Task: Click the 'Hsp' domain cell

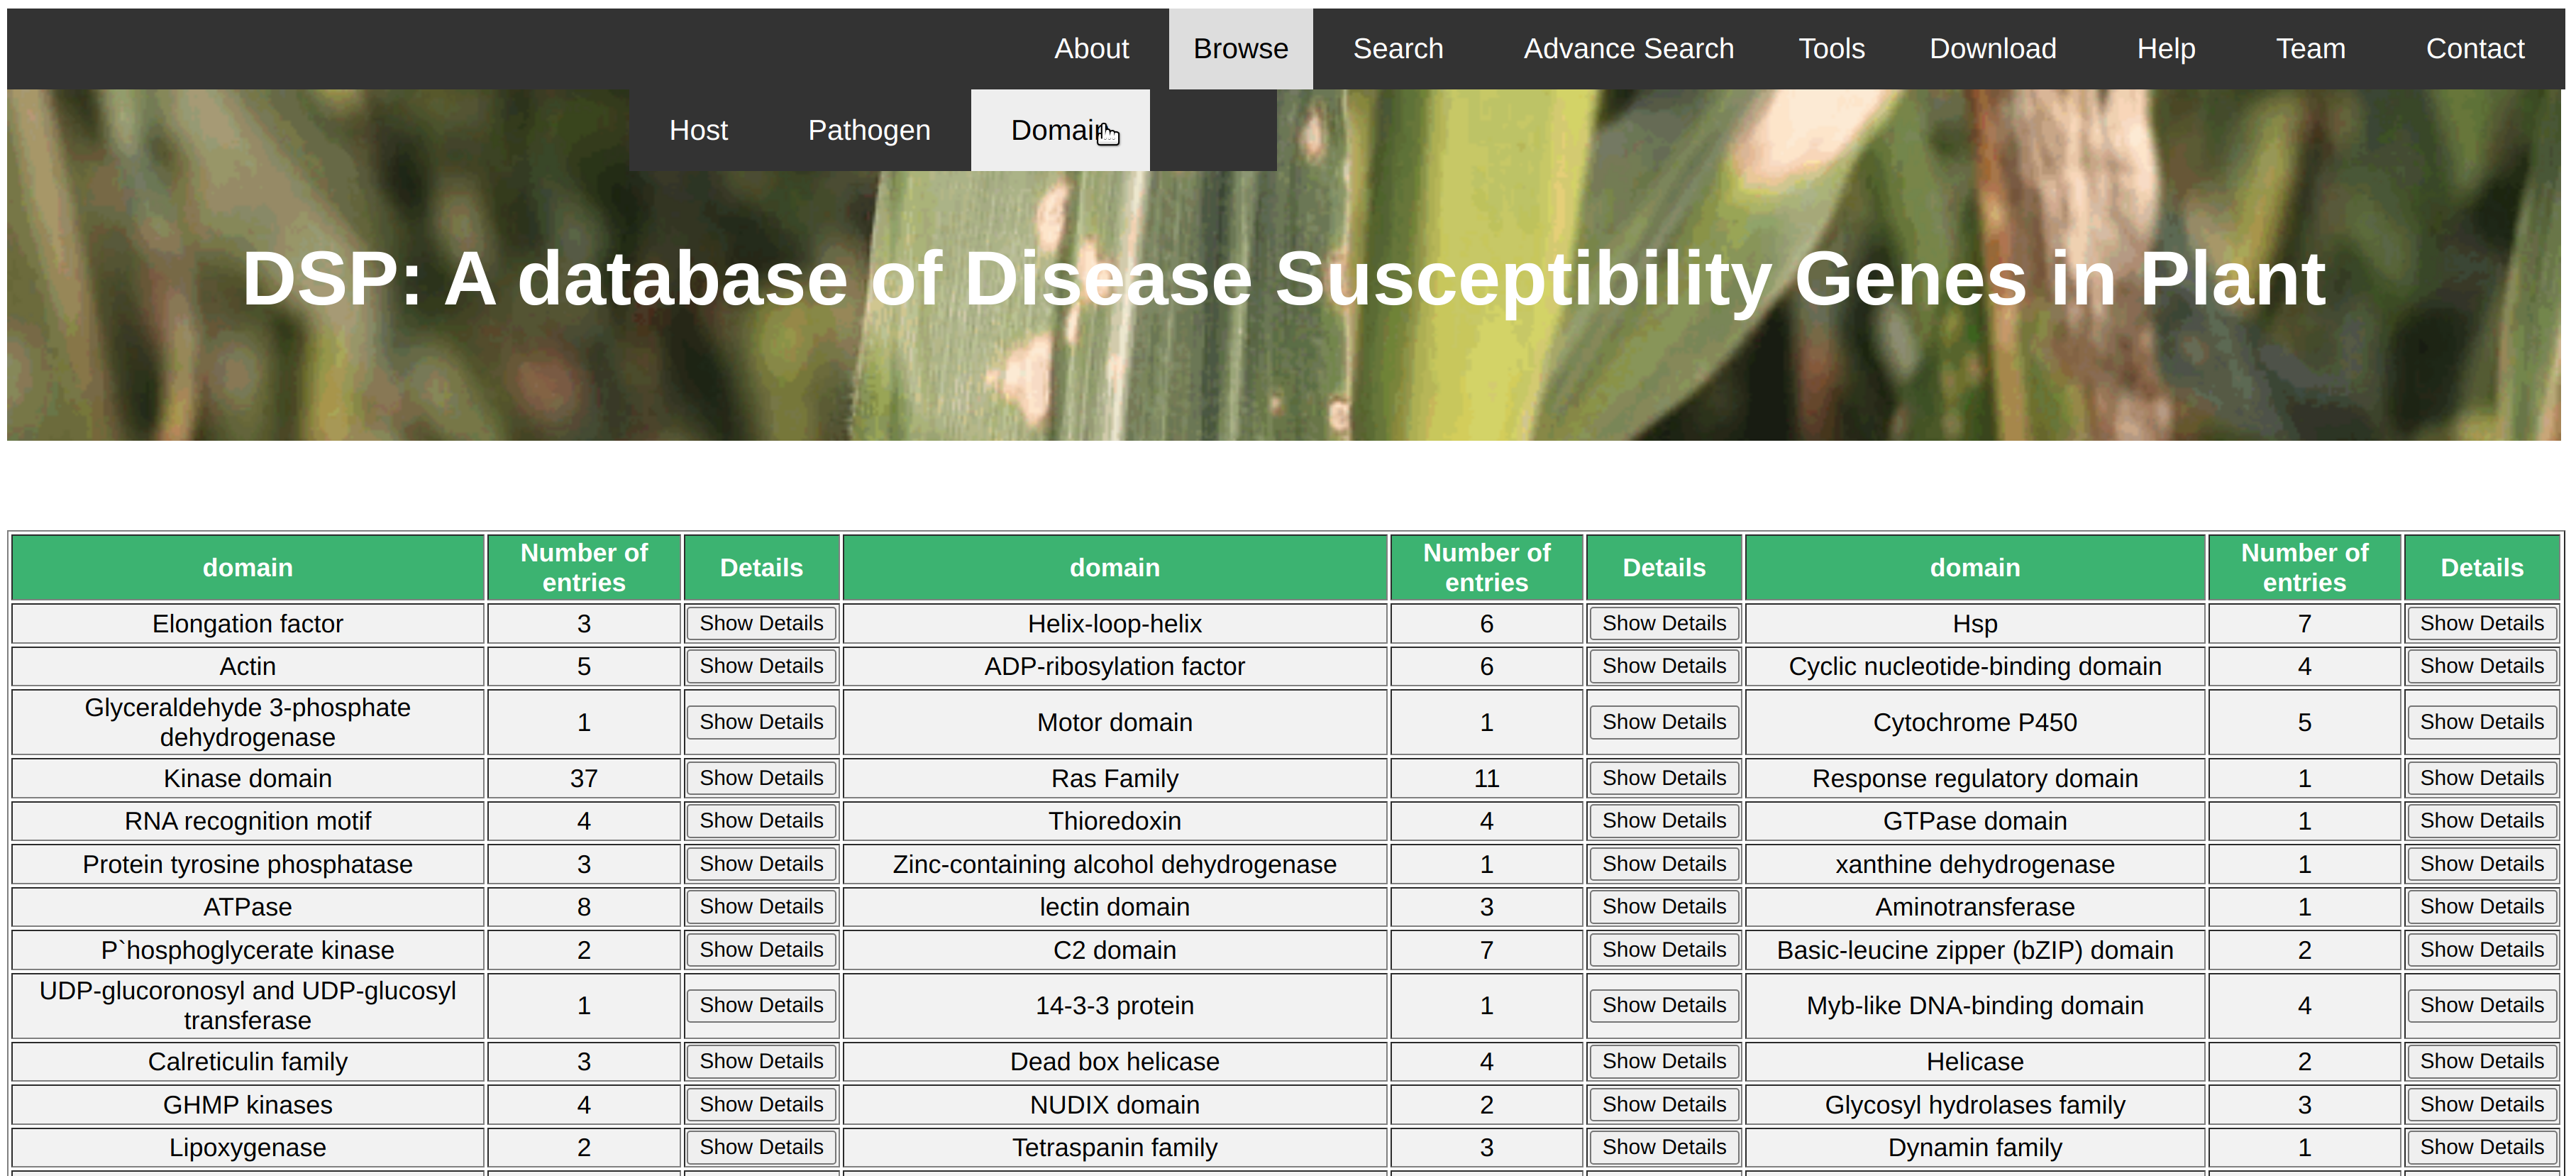Action: 1975,623
